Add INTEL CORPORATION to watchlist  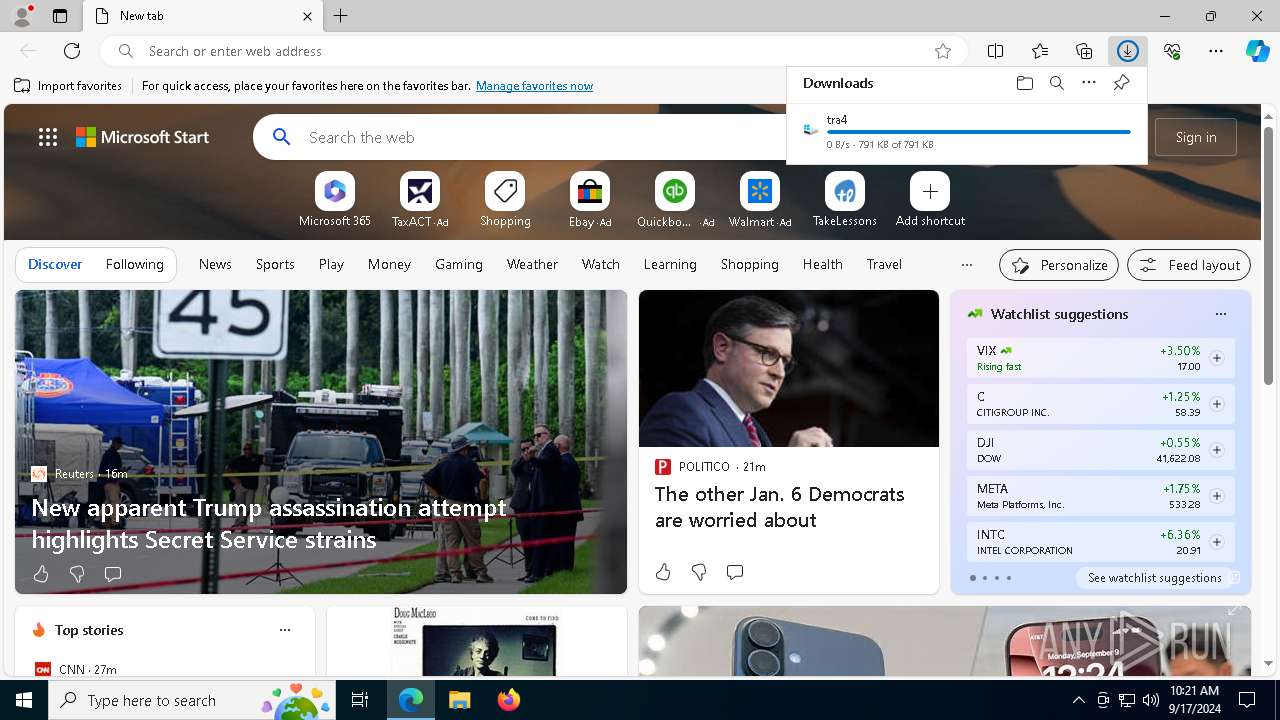pos(1216,542)
